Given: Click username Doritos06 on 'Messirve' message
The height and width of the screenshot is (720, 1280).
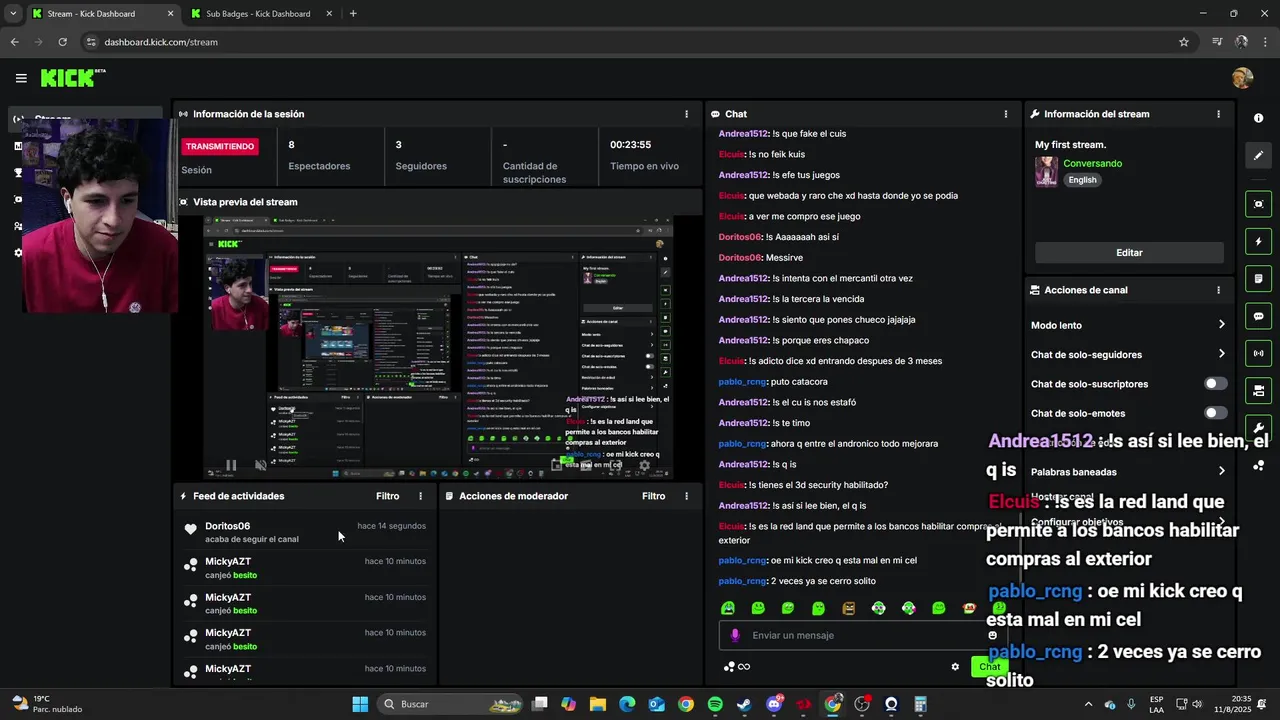Looking at the screenshot, I should click(740, 258).
